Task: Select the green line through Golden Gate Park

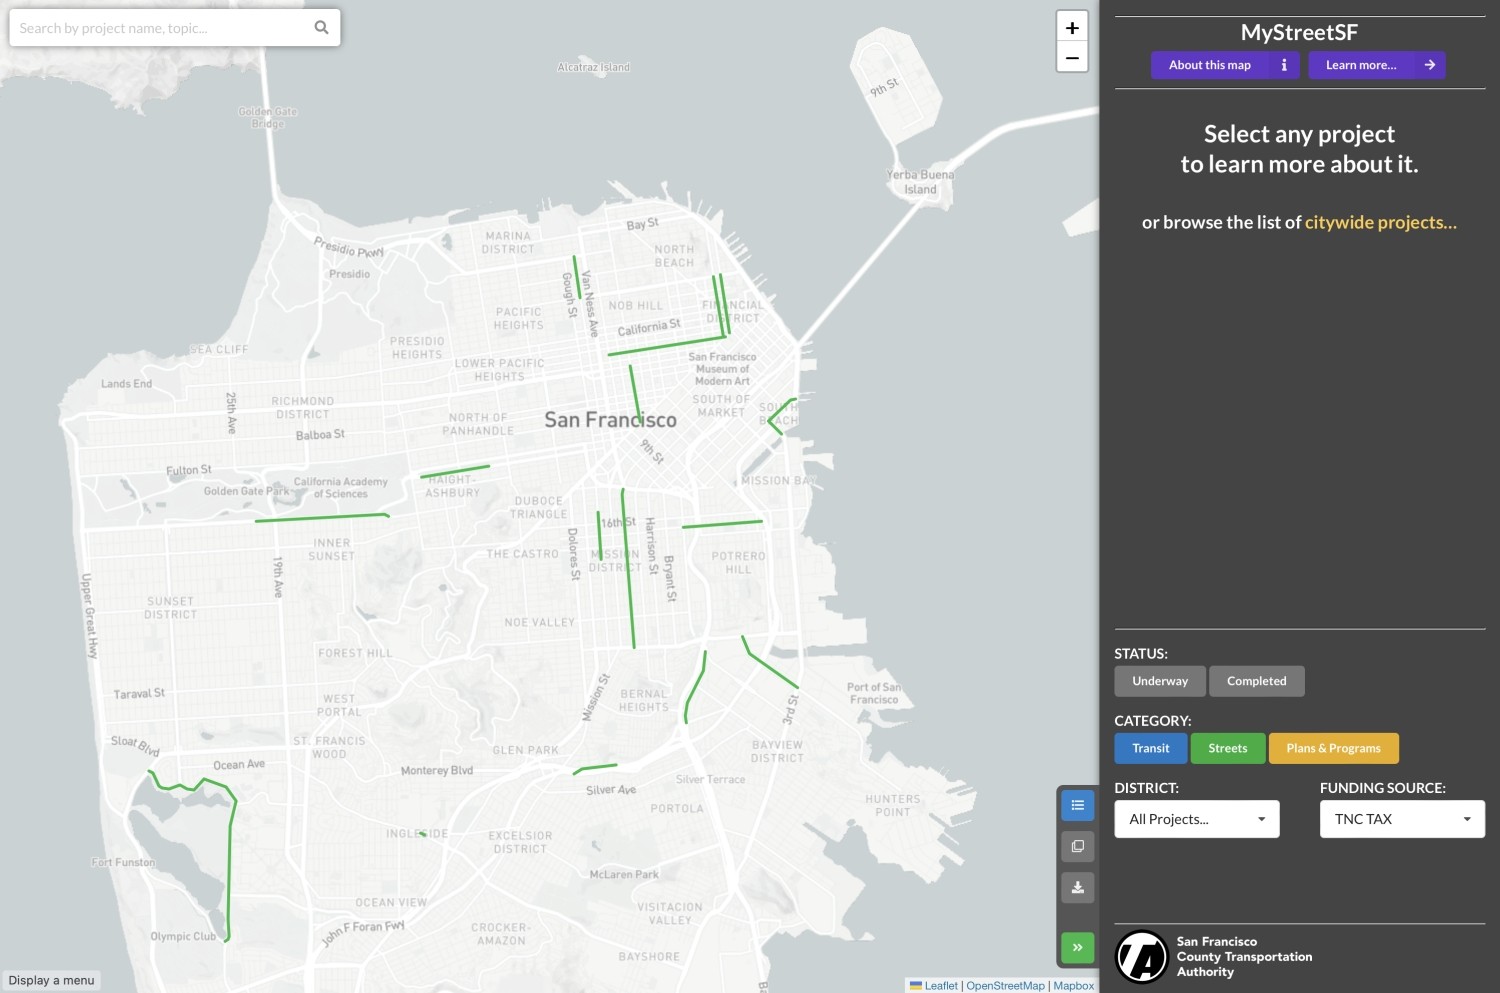Action: 322,517
